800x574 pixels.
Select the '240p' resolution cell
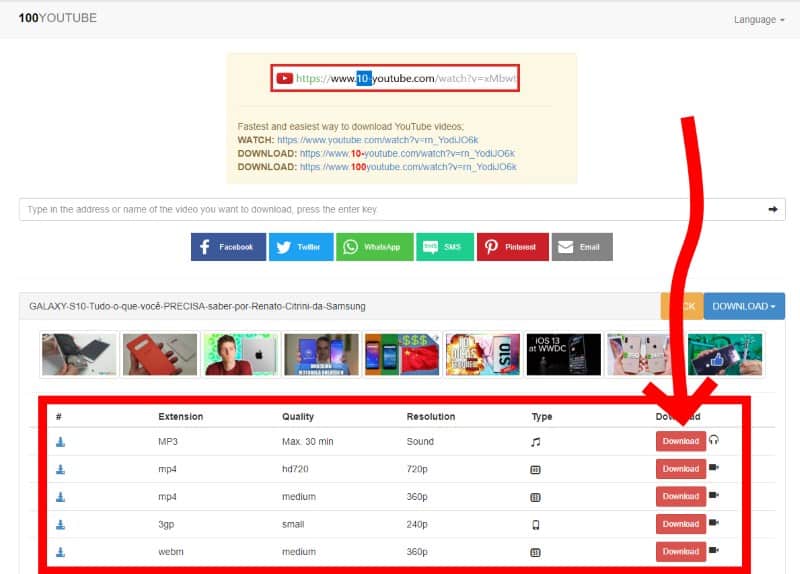click(x=417, y=525)
